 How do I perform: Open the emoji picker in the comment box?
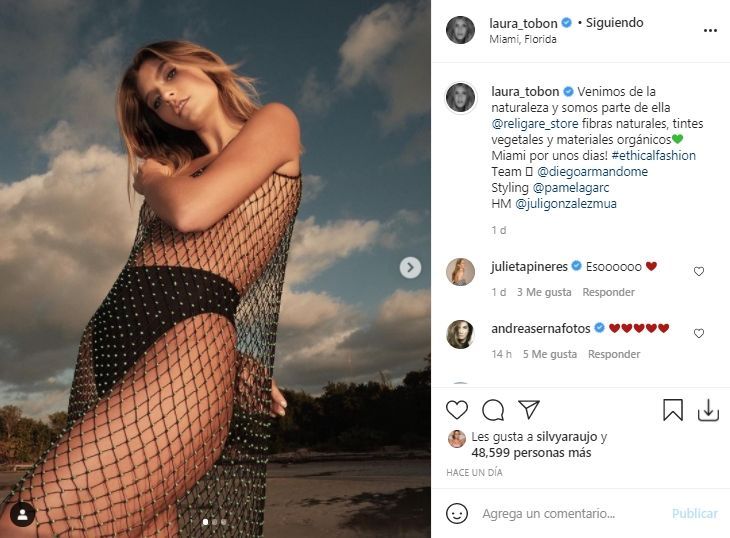coord(457,513)
